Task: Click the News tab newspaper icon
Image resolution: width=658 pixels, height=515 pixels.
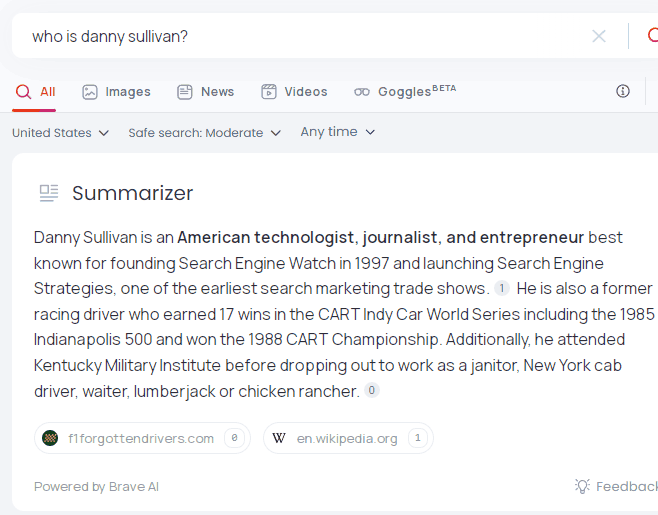Action: point(185,92)
